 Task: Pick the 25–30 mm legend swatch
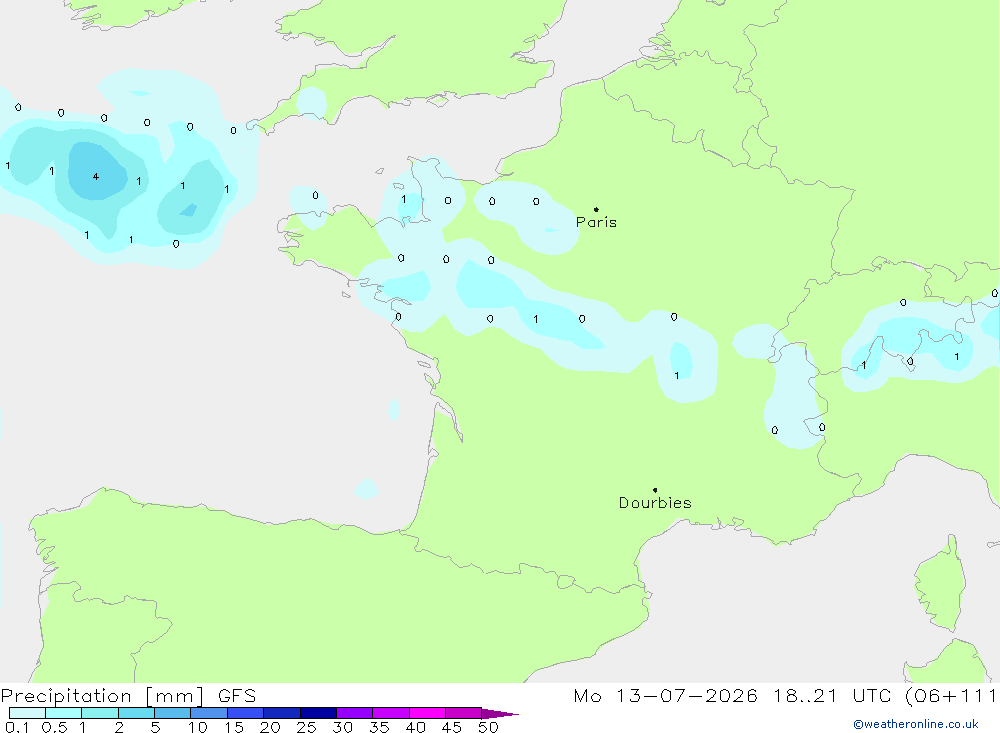pos(318,713)
